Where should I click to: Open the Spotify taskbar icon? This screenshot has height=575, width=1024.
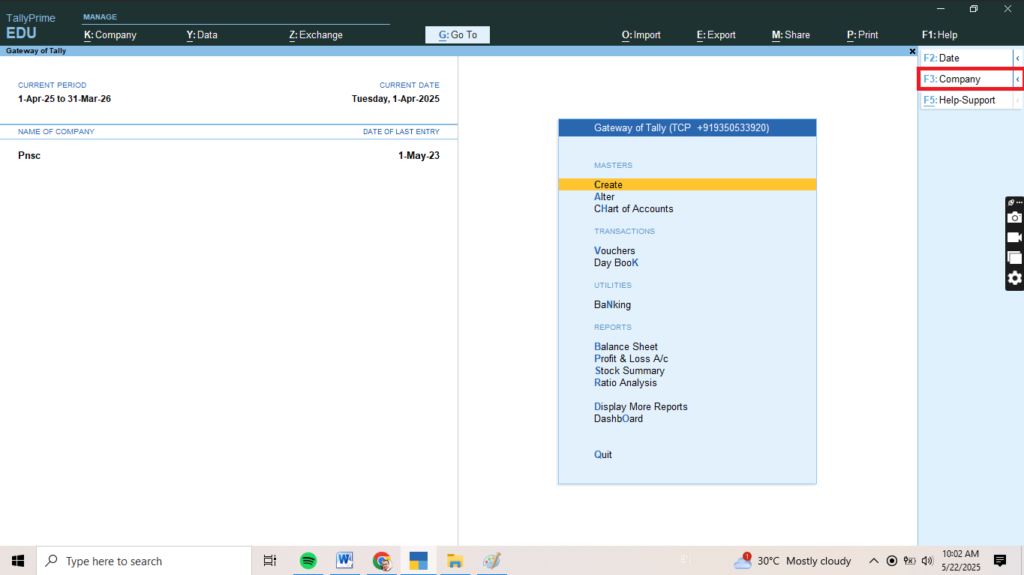[308, 561]
